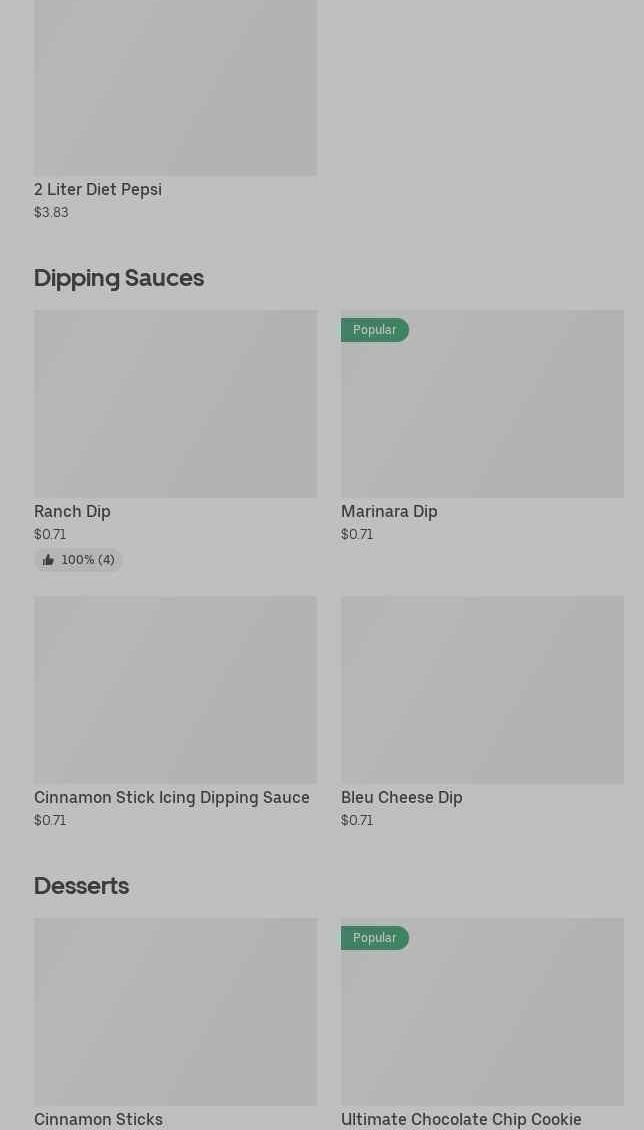Select the Marinara Dip item name
Image resolution: width=644 pixels, height=1130 pixels.
point(389,512)
